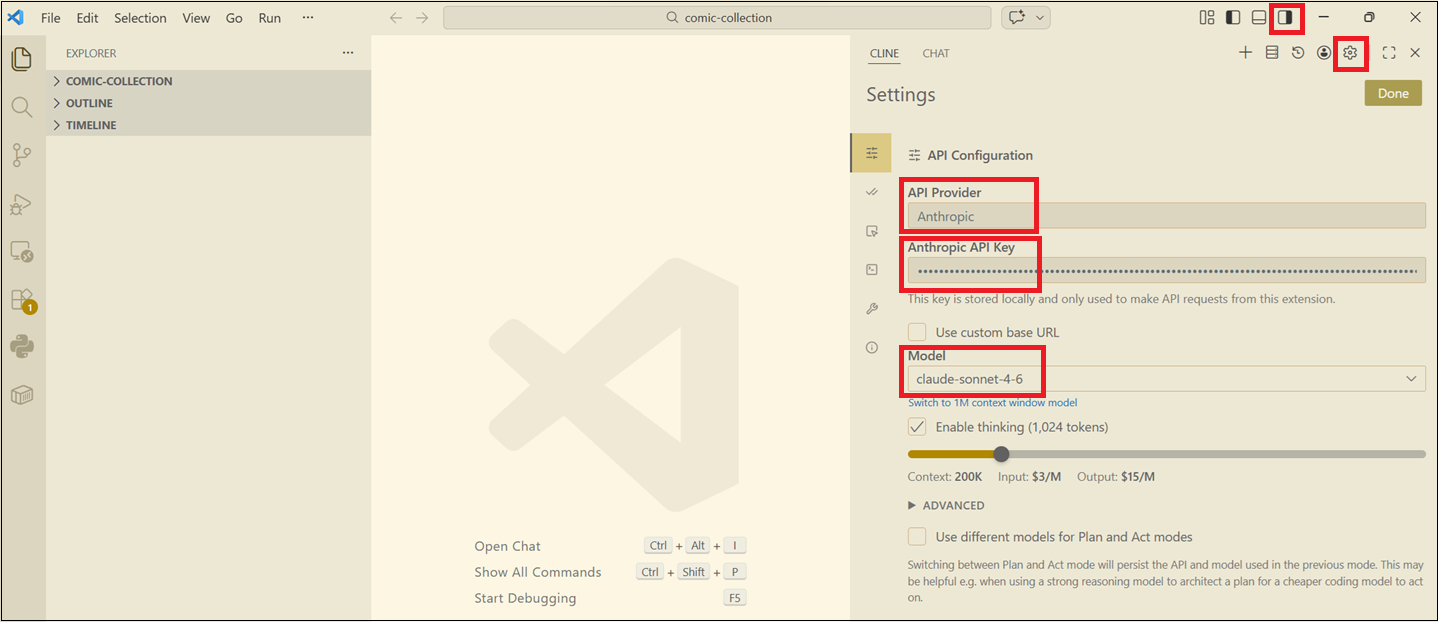
Task: Open the Selection menu
Action: 140,18
